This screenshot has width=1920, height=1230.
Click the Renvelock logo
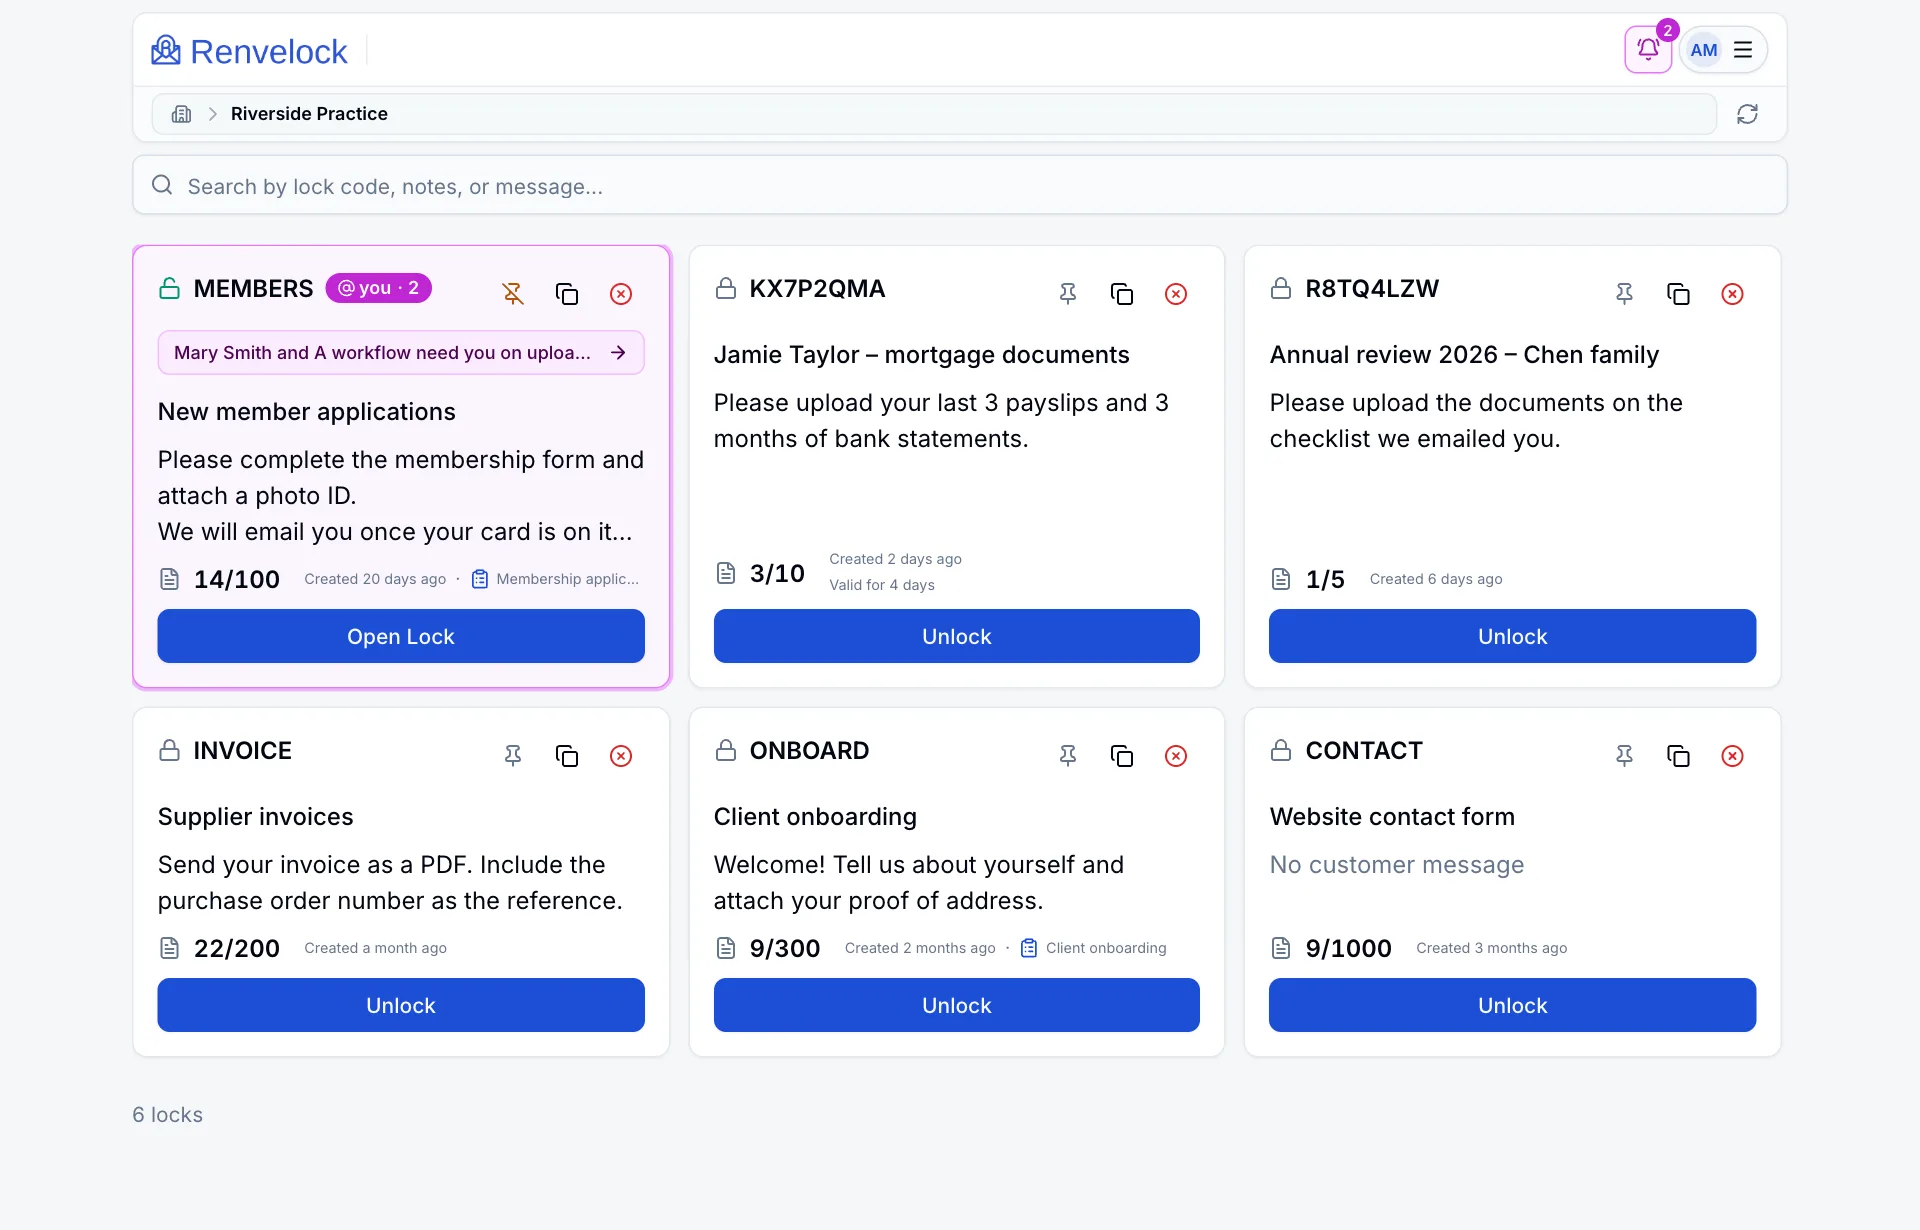point(249,51)
